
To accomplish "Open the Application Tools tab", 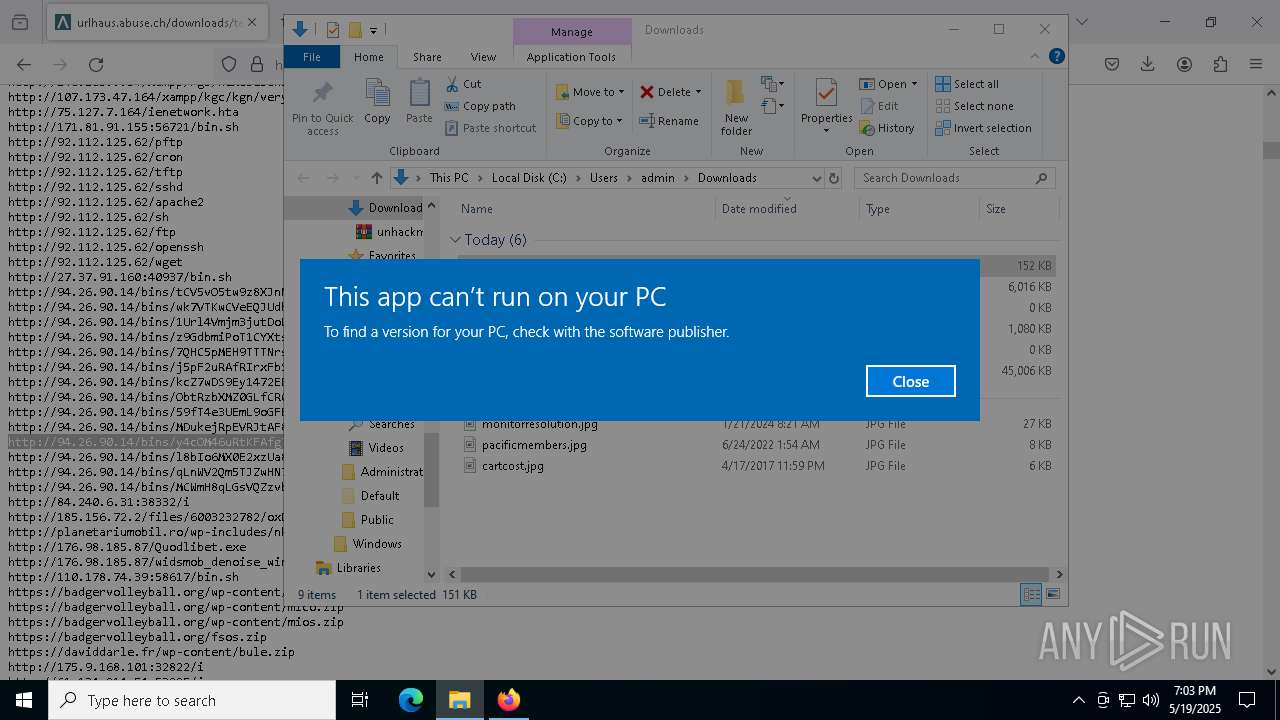I will click(571, 57).
